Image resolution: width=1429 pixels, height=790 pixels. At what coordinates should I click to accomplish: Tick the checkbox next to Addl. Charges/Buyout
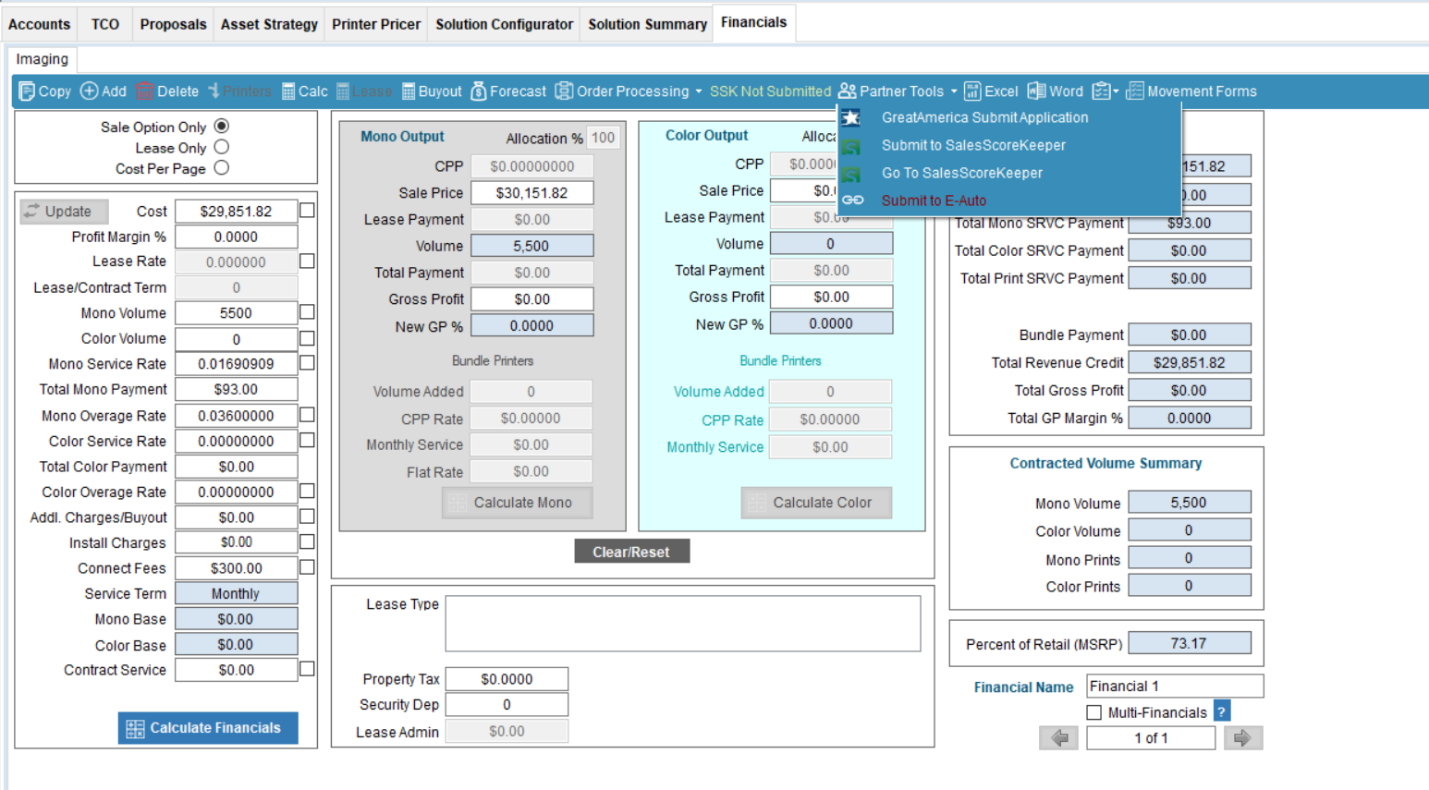point(308,516)
